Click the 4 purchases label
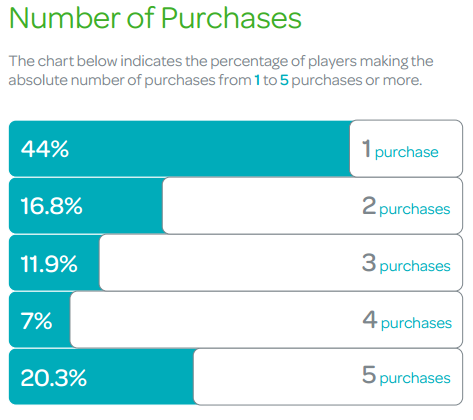 tap(407, 320)
